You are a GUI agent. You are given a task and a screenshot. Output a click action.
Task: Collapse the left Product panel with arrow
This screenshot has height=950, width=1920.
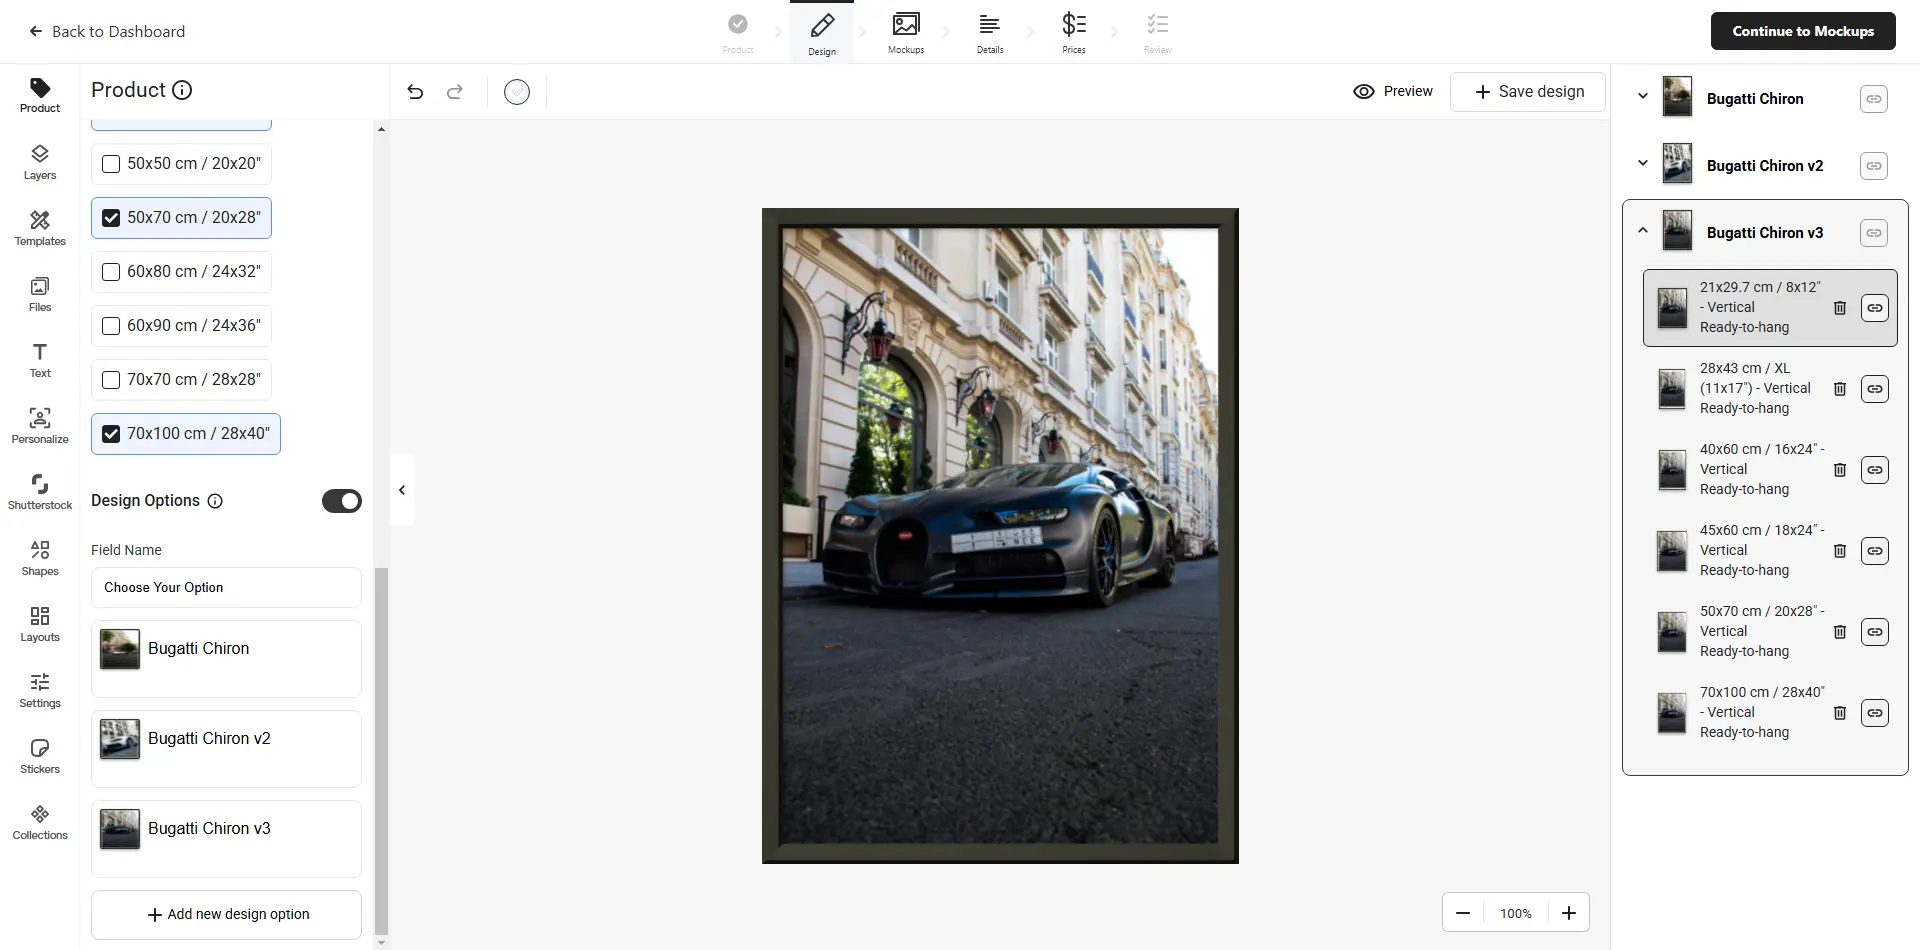[x=402, y=490]
